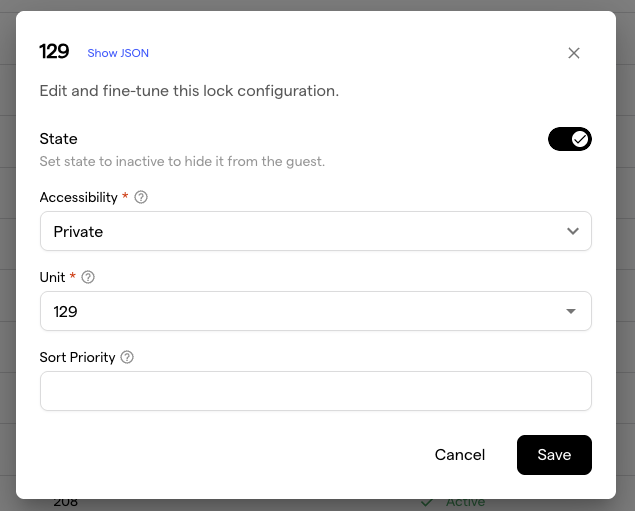The height and width of the screenshot is (511, 635).
Task: Click the Unit help question icon
Action: tap(88, 278)
